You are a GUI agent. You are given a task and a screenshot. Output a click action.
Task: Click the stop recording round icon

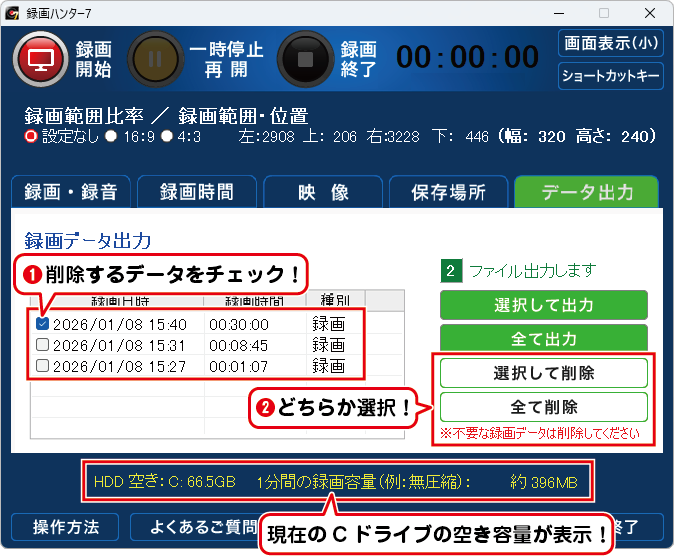(x=305, y=59)
